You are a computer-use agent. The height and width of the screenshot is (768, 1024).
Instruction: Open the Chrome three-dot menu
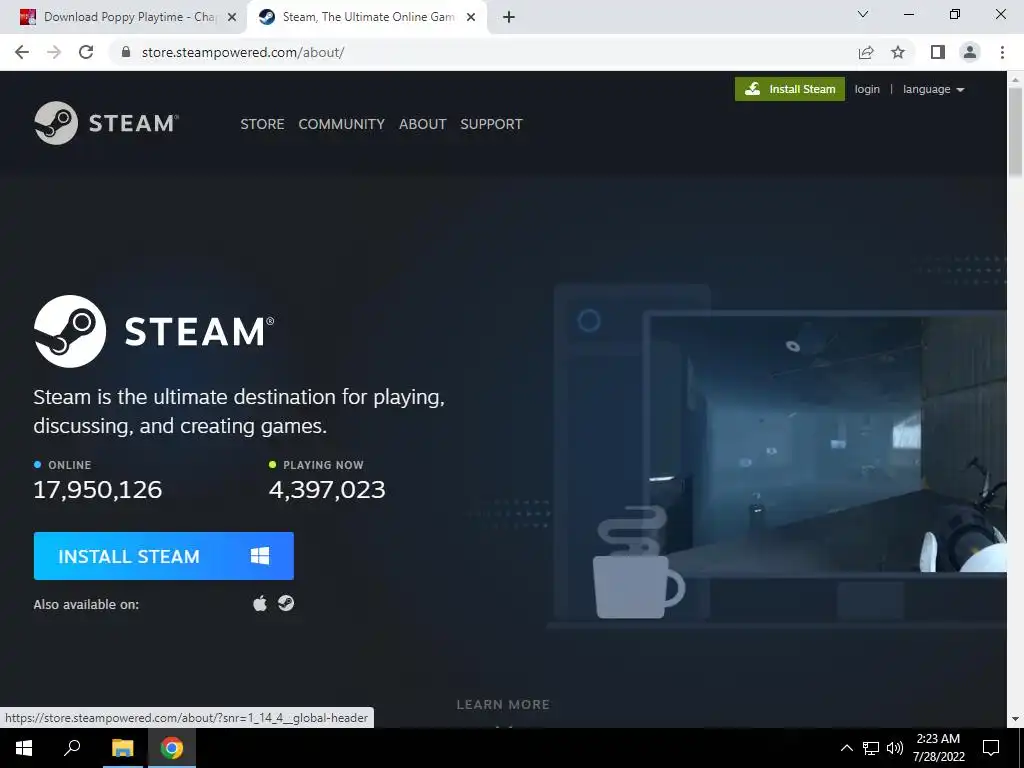[1002, 52]
